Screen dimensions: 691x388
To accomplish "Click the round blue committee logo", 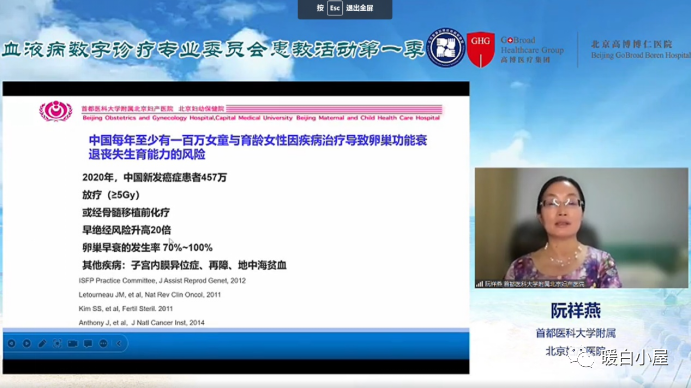I will tap(446, 48).
